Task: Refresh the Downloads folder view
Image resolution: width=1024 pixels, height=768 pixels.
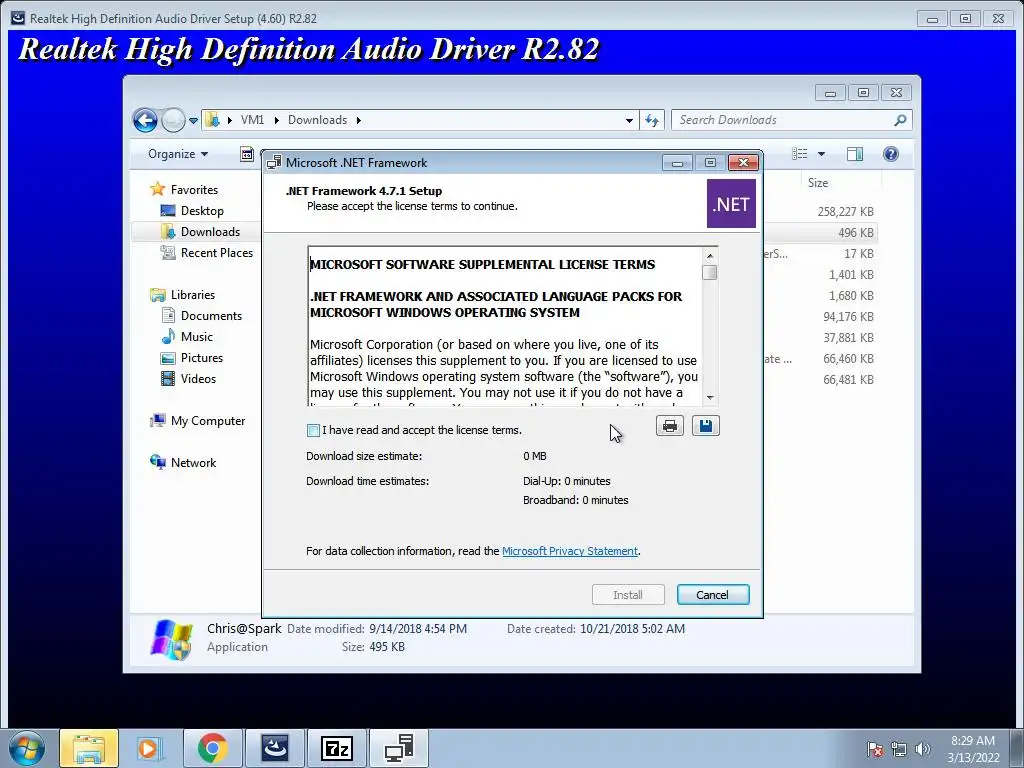Action: (652, 120)
